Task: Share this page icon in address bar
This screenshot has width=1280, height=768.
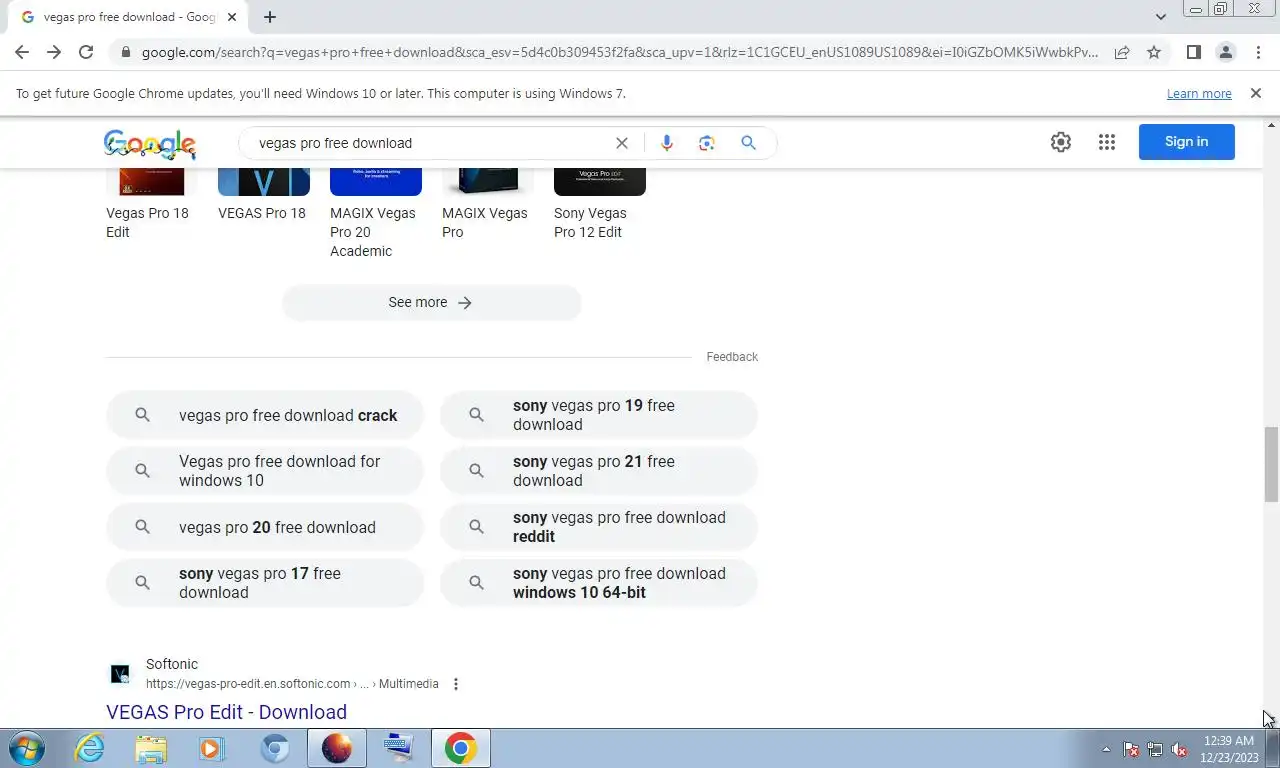Action: click(x=1122, y=52)
